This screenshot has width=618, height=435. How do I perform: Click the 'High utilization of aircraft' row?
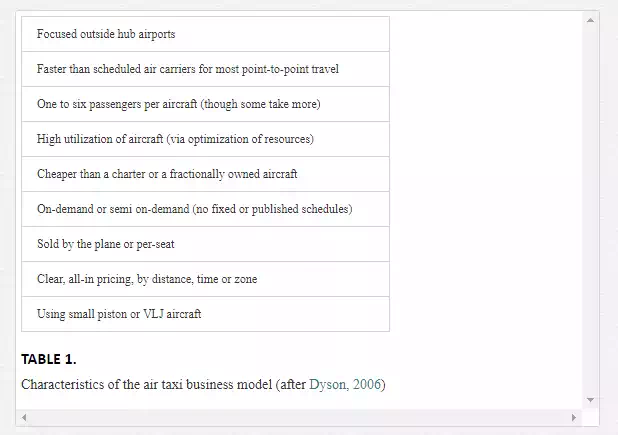tap(205, 139)
